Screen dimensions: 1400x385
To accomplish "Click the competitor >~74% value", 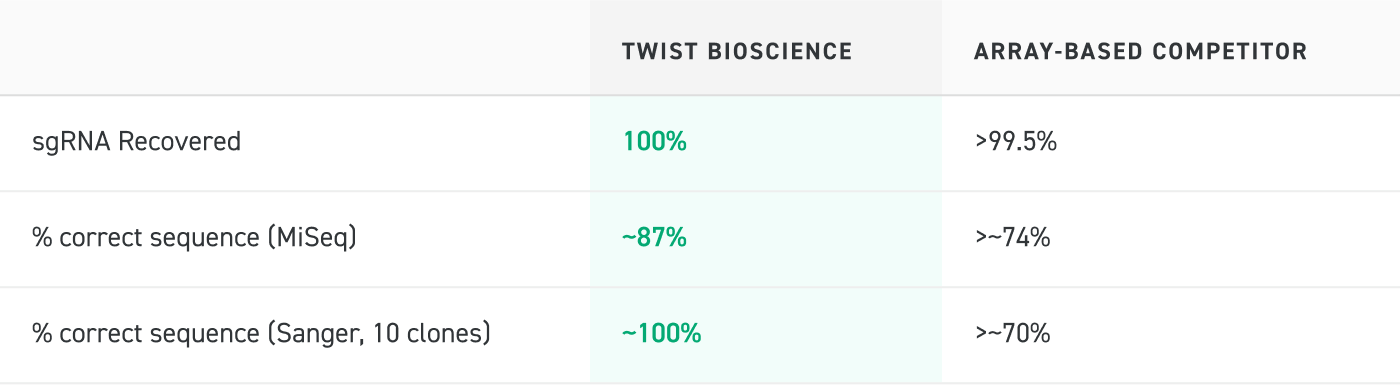I will pyautogui.click(x=1012, y=238).
